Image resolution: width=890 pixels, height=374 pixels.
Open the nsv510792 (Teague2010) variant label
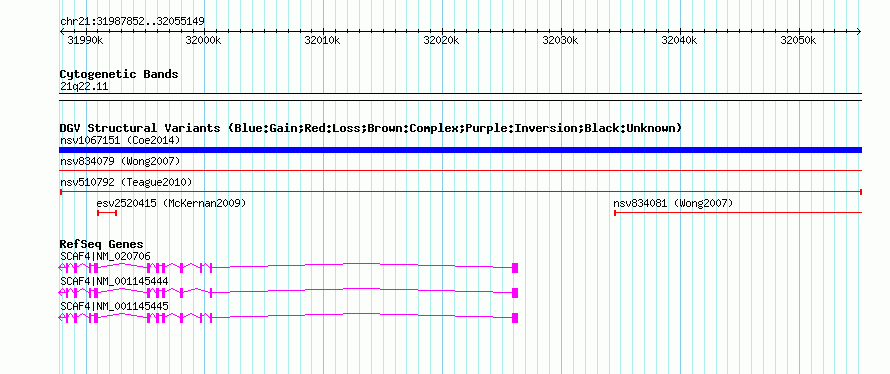click(126, 182)
